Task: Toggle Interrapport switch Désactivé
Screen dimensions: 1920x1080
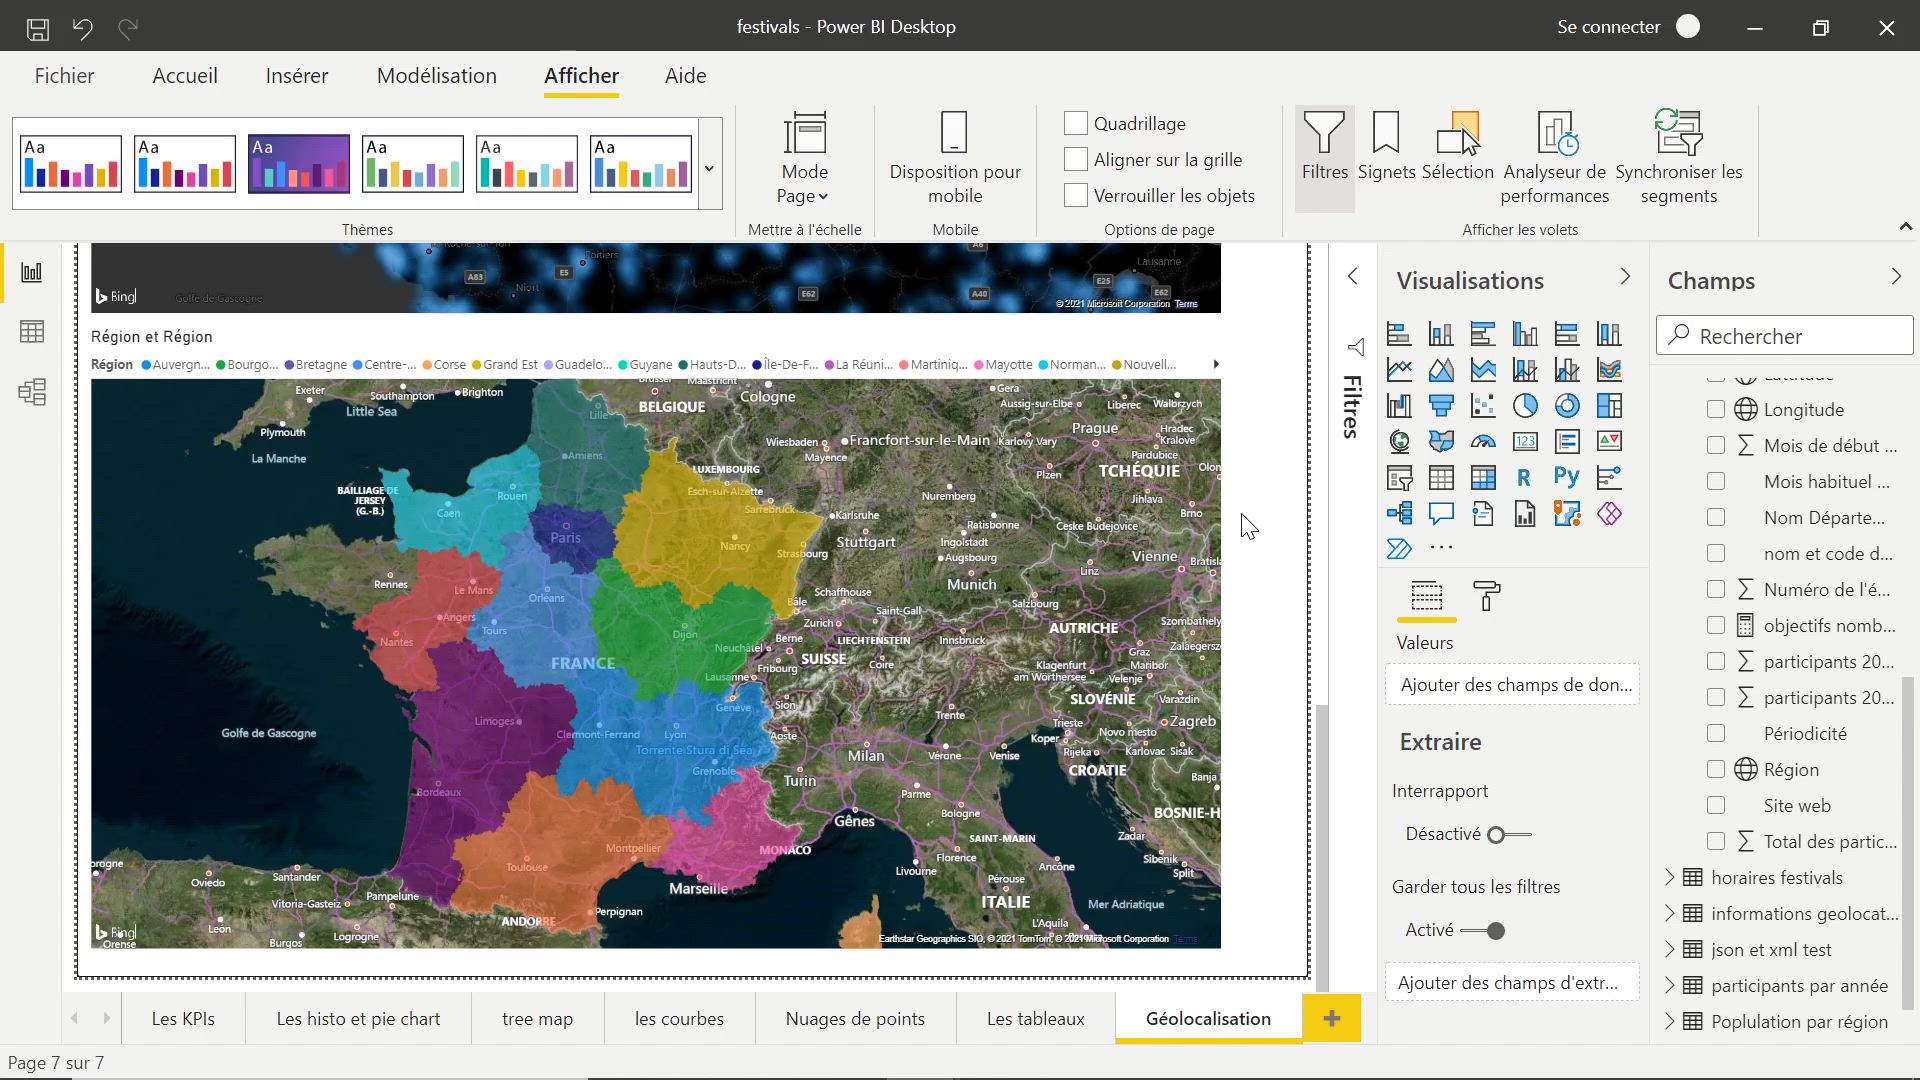Action: [1510, 835]
